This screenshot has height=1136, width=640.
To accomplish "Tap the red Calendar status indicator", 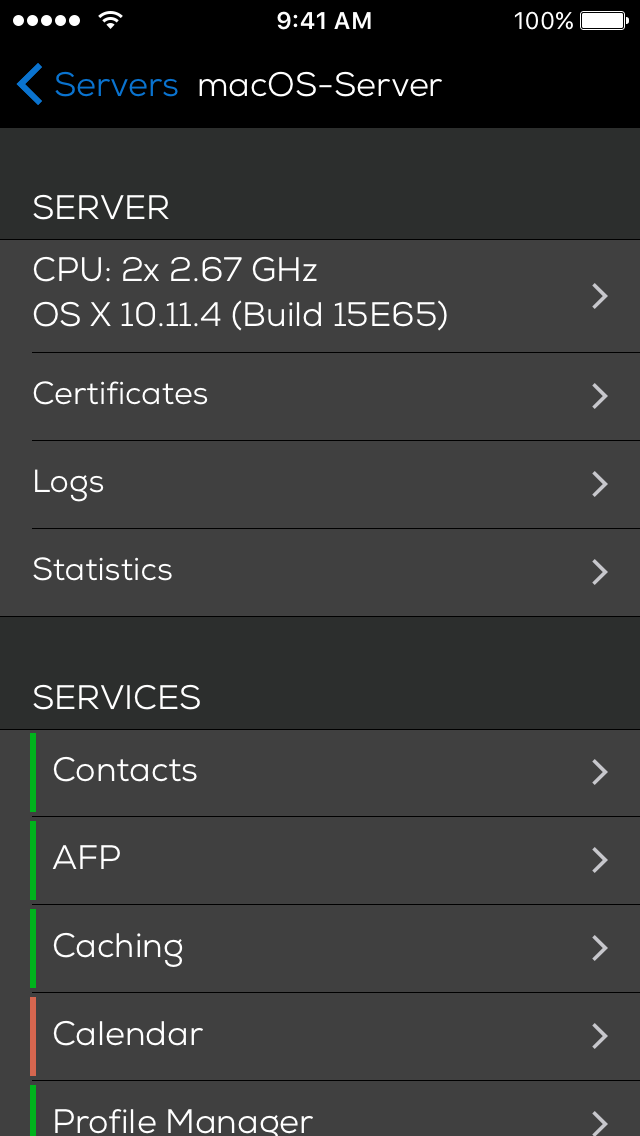I will point(33,1036).
